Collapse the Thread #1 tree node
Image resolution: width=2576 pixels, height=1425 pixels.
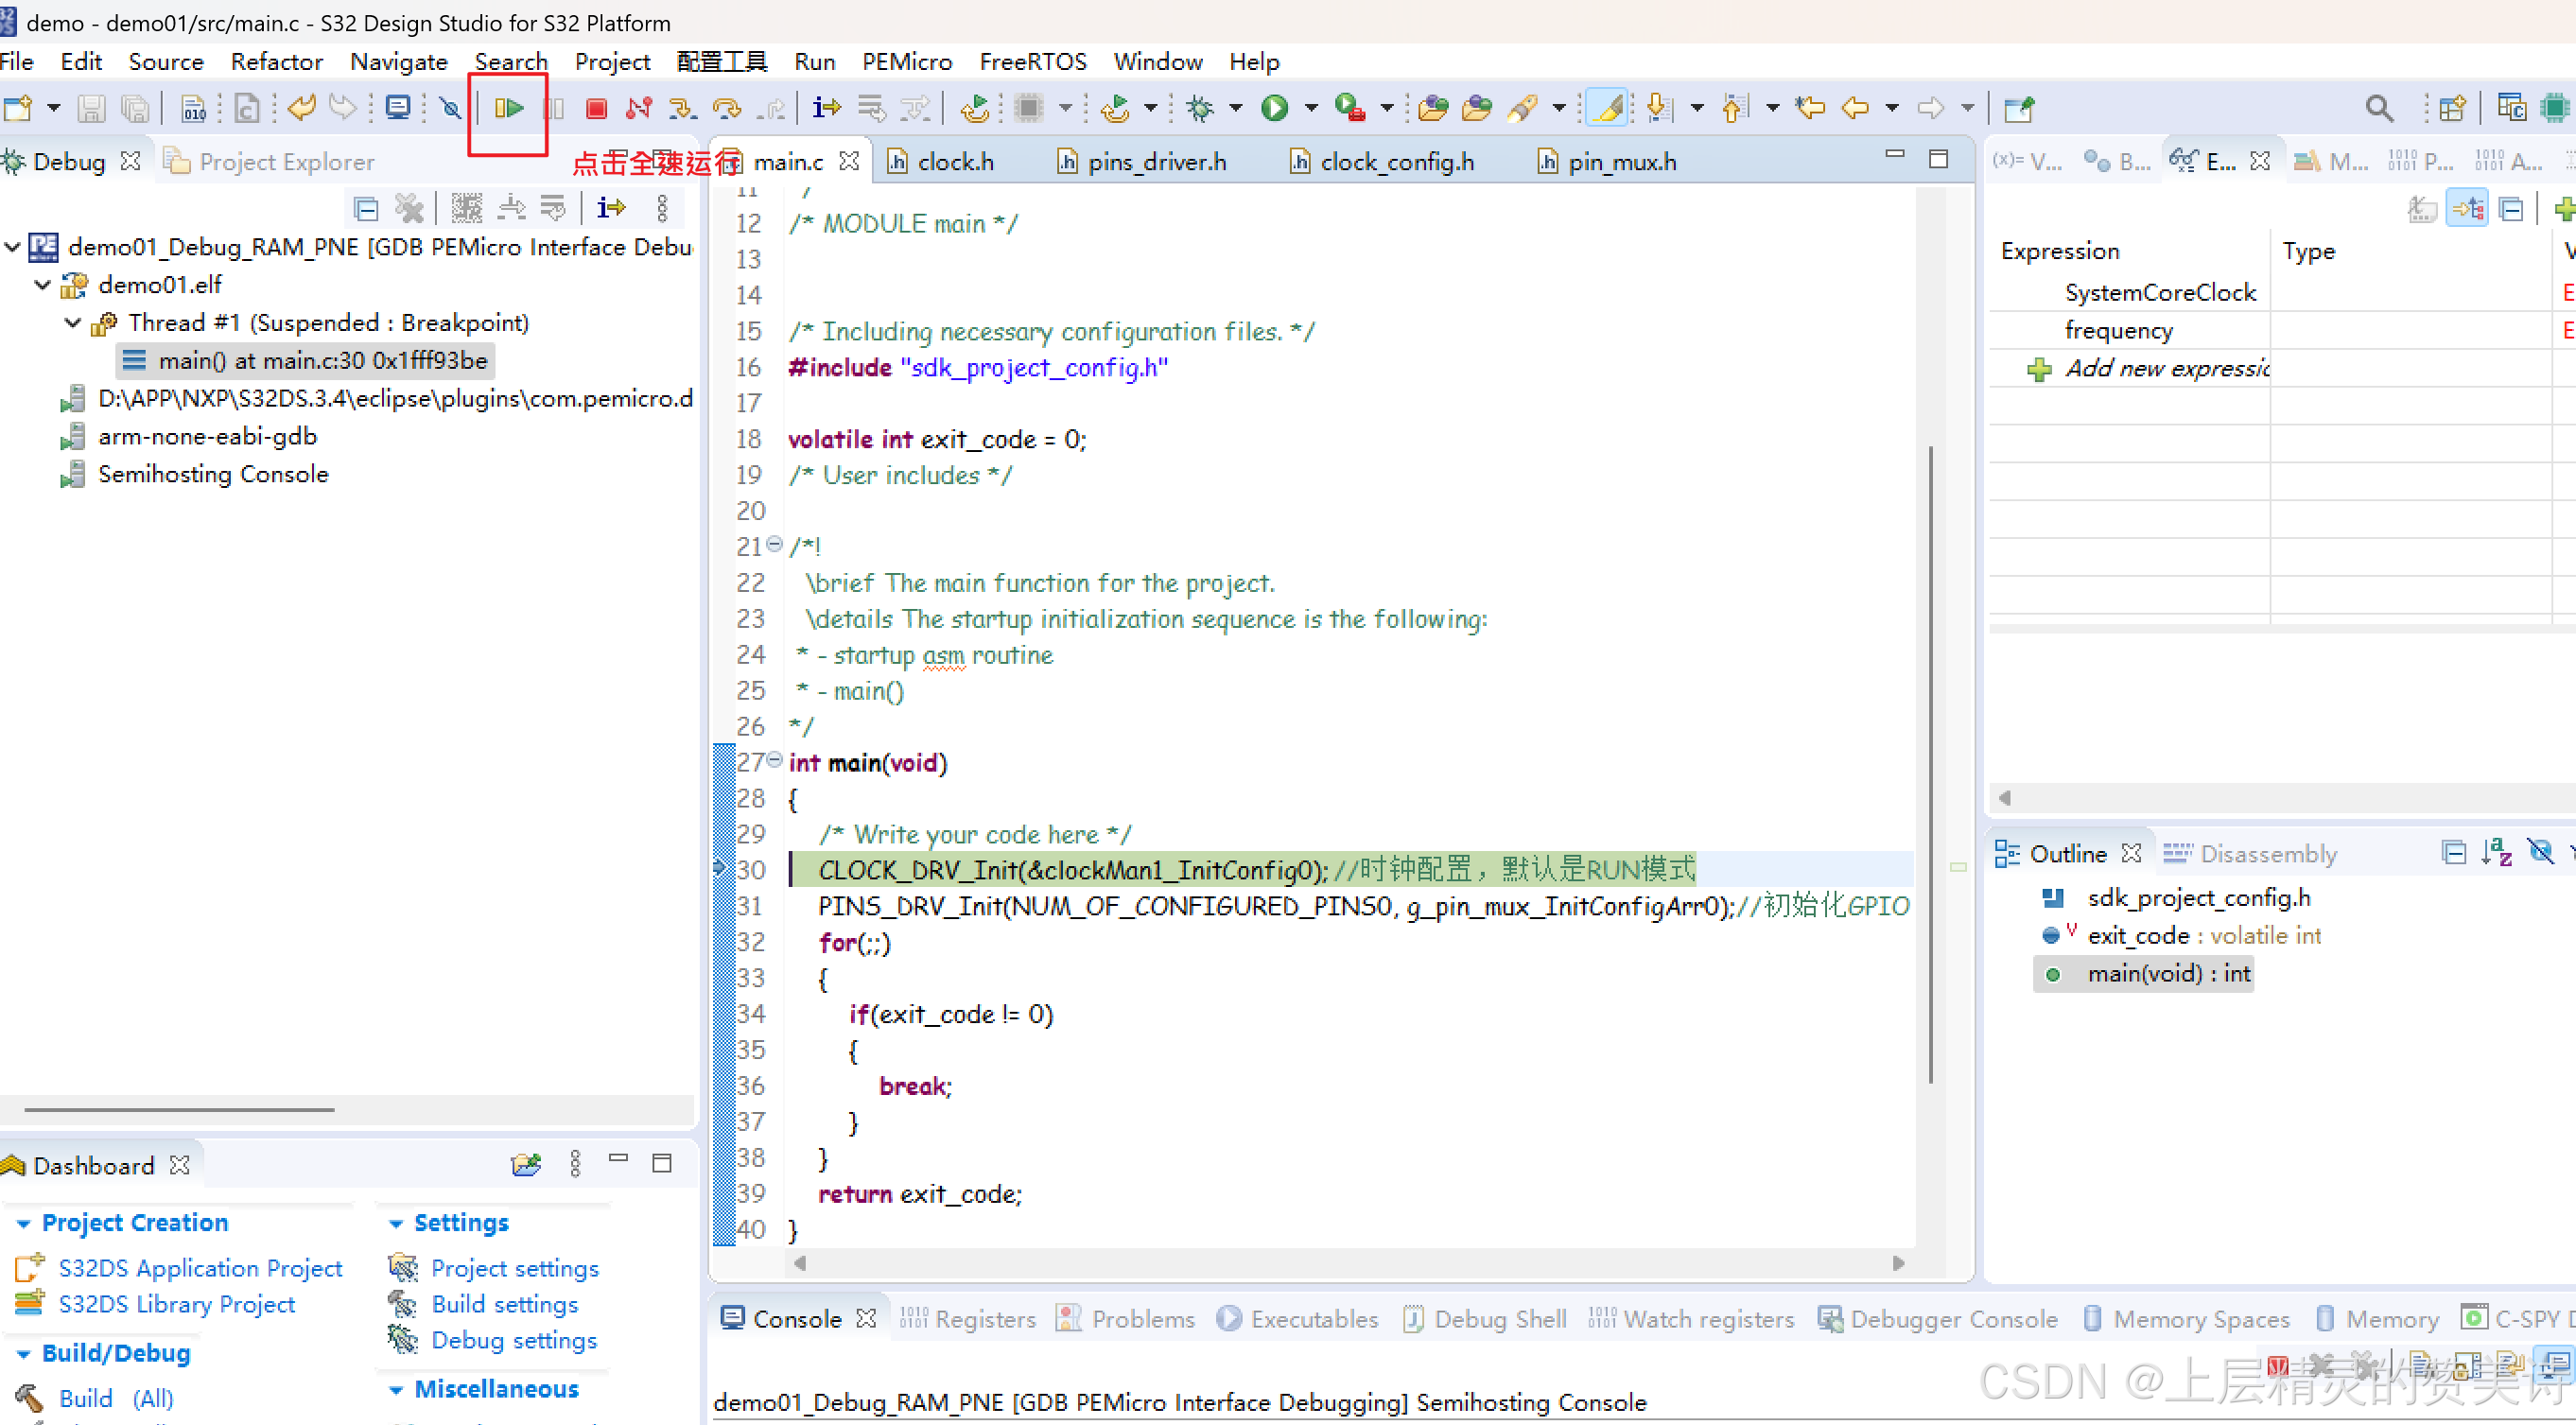(72, 323)
